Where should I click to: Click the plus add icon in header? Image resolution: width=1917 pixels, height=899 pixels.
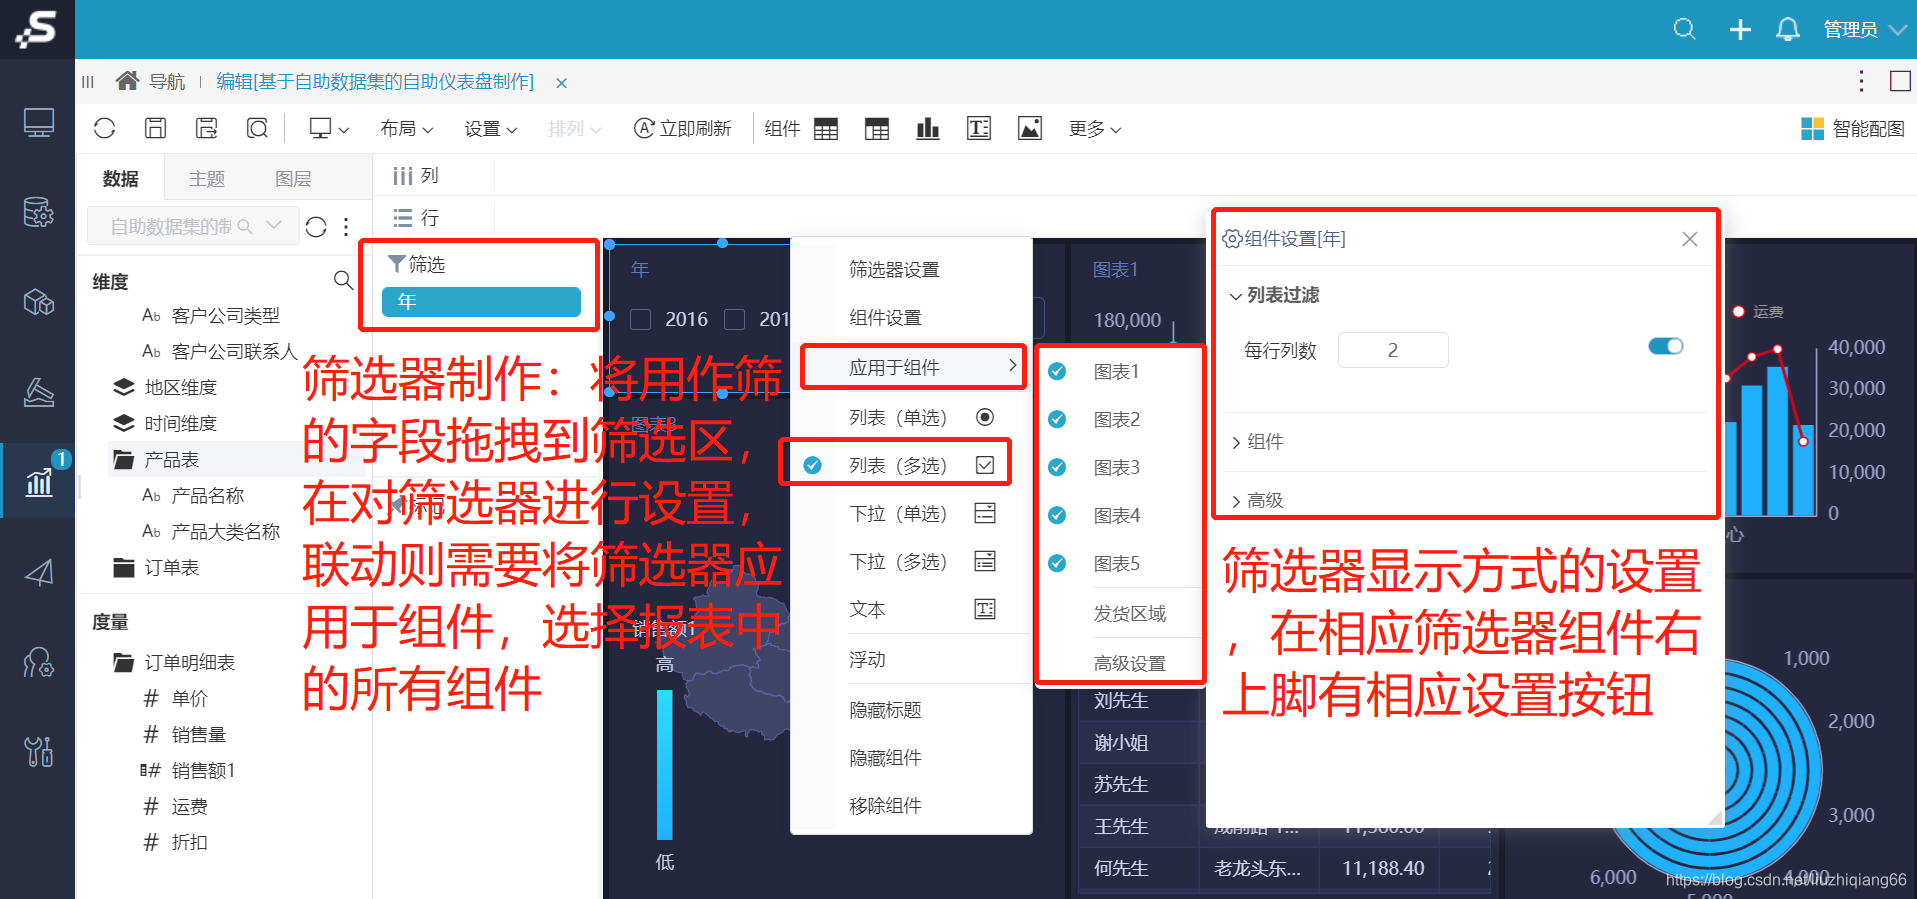pyautogui.click(x=1740, y=29)
